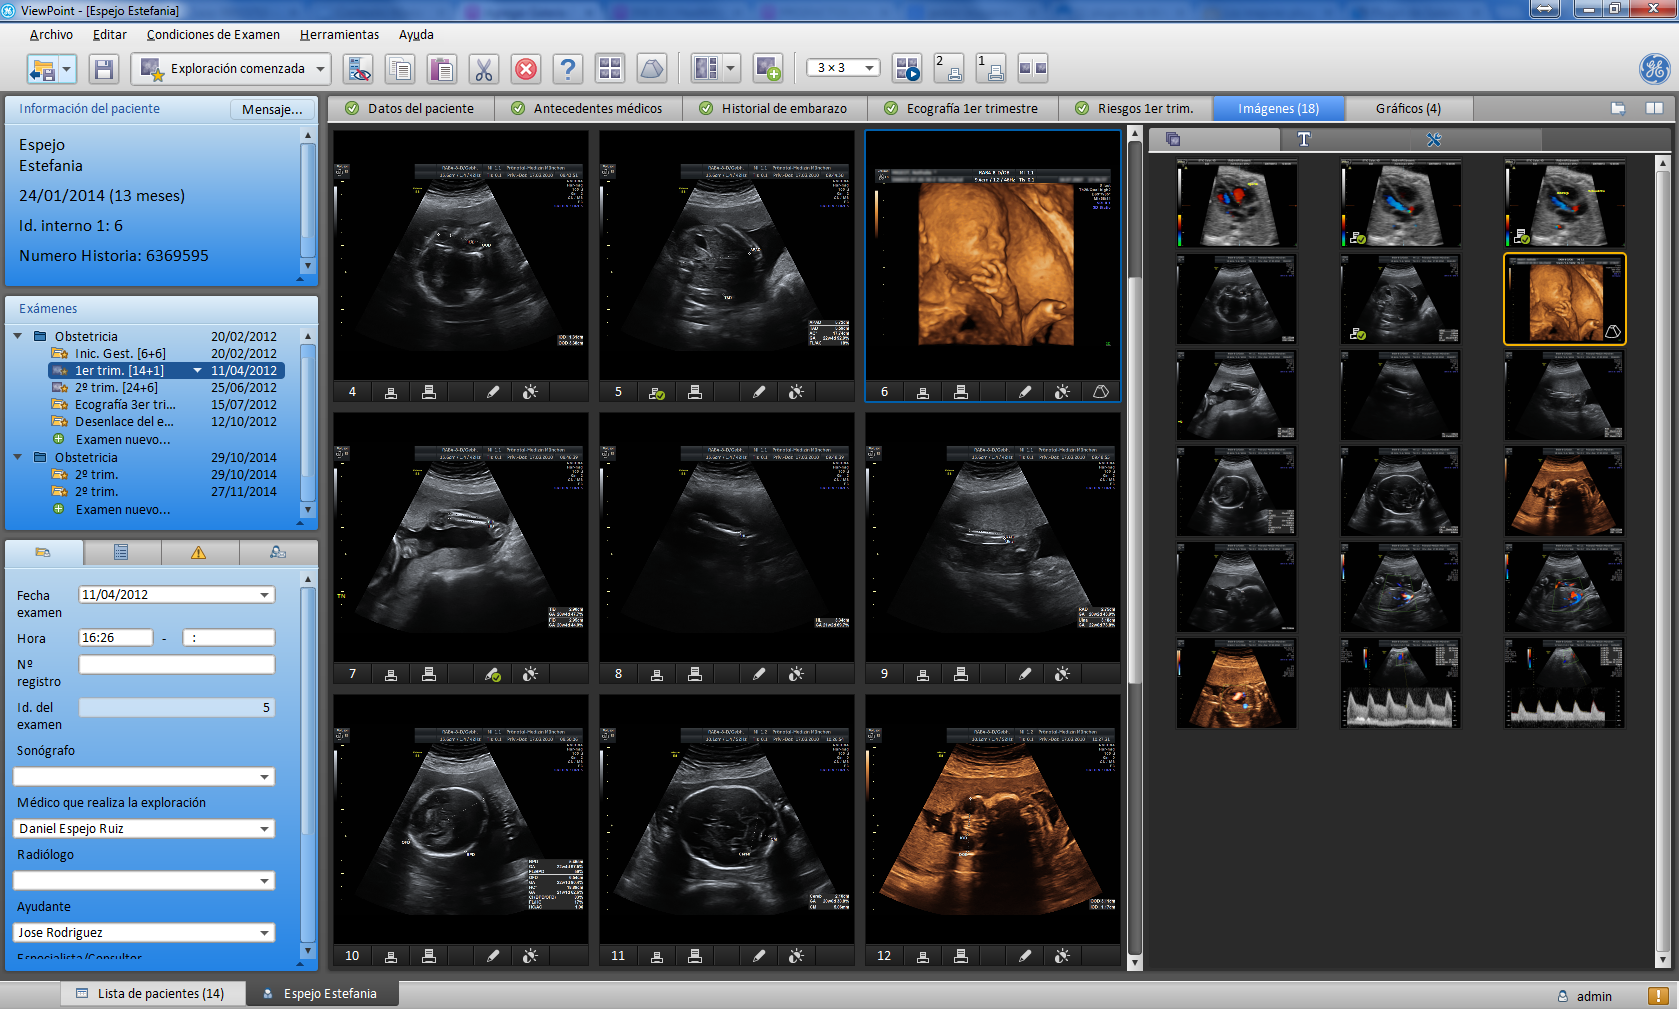Collapse the first Obstetricia tree node
Screen dimensions: 1679x1009
point(18,336)
